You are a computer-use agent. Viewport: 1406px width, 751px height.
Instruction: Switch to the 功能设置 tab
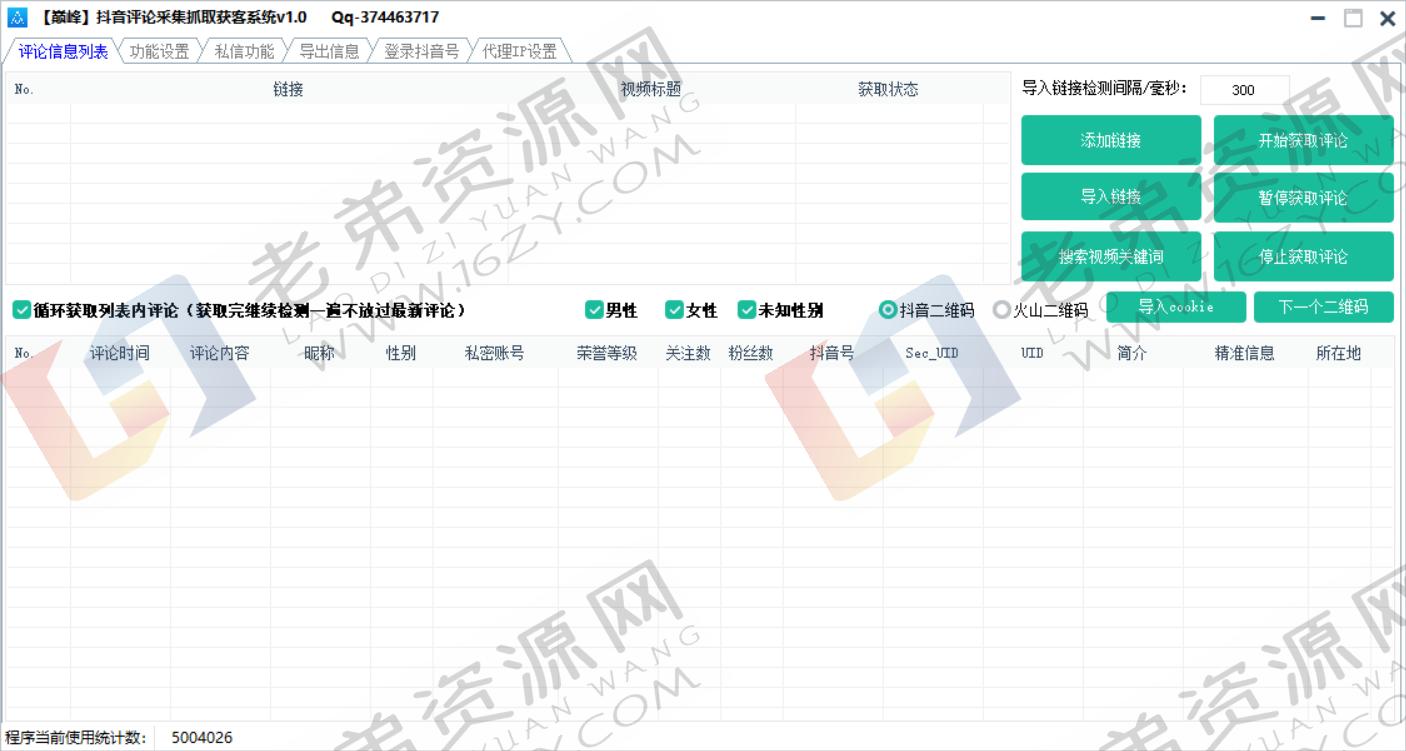pyautogui.click(x=158, y=51)
